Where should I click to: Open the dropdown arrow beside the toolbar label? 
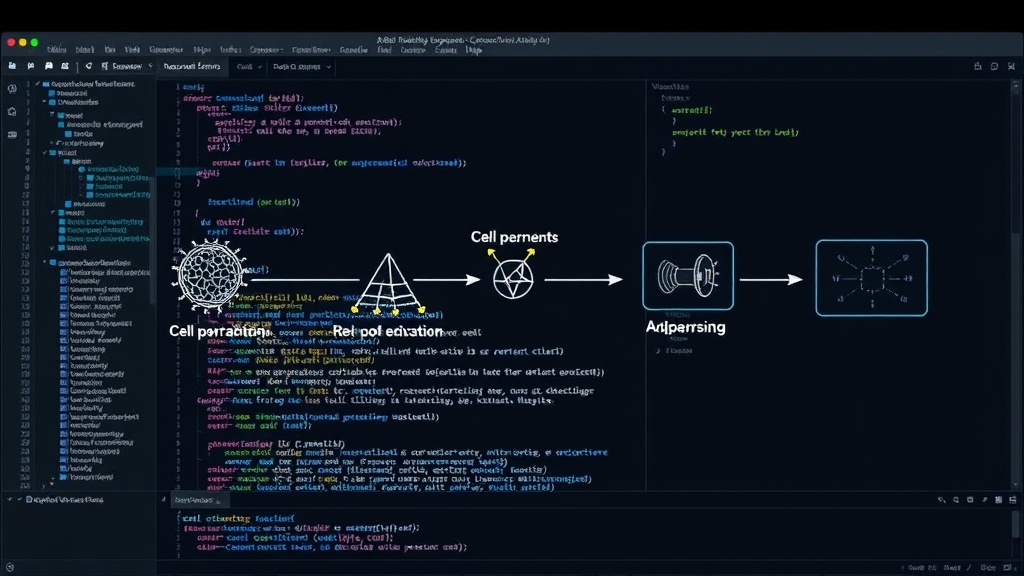150,66
